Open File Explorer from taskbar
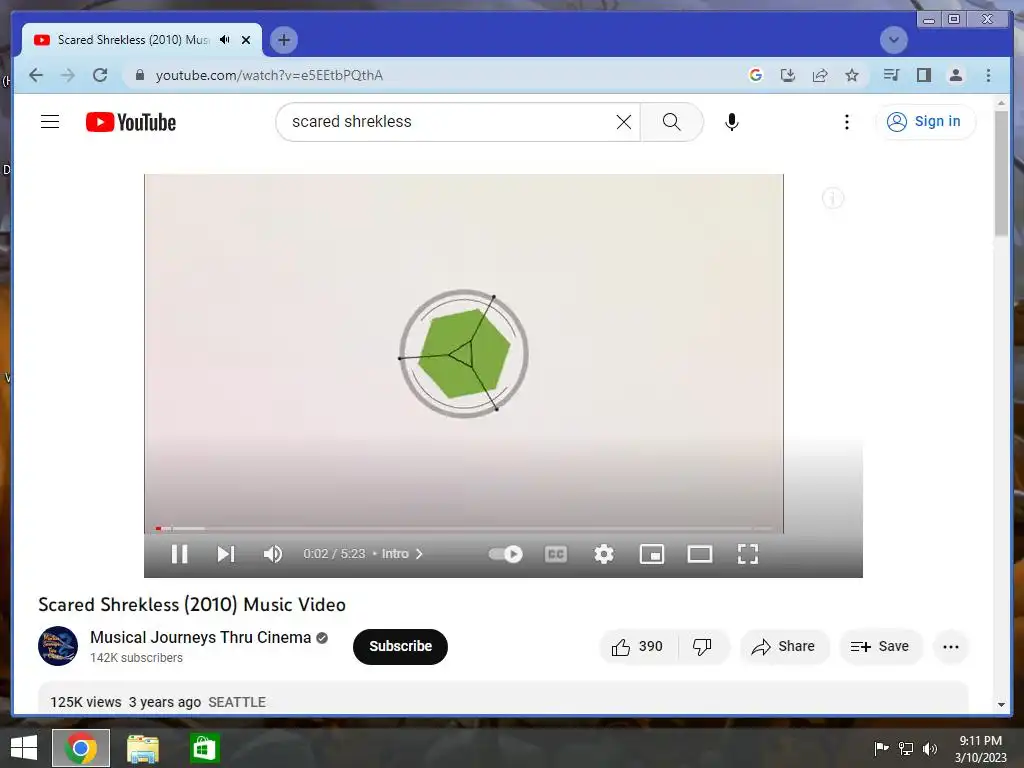The height and width of the screenshot is (768, 1024). 142,748
